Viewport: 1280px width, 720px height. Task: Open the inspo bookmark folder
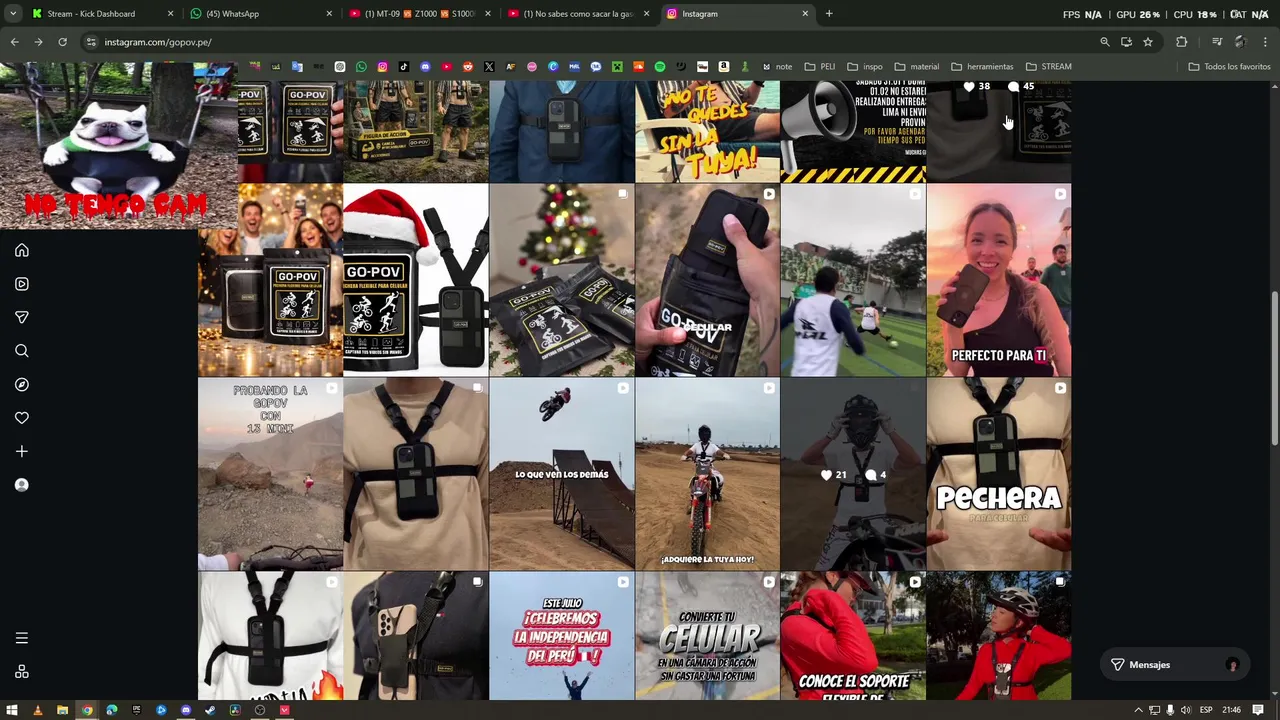(865, 67)
